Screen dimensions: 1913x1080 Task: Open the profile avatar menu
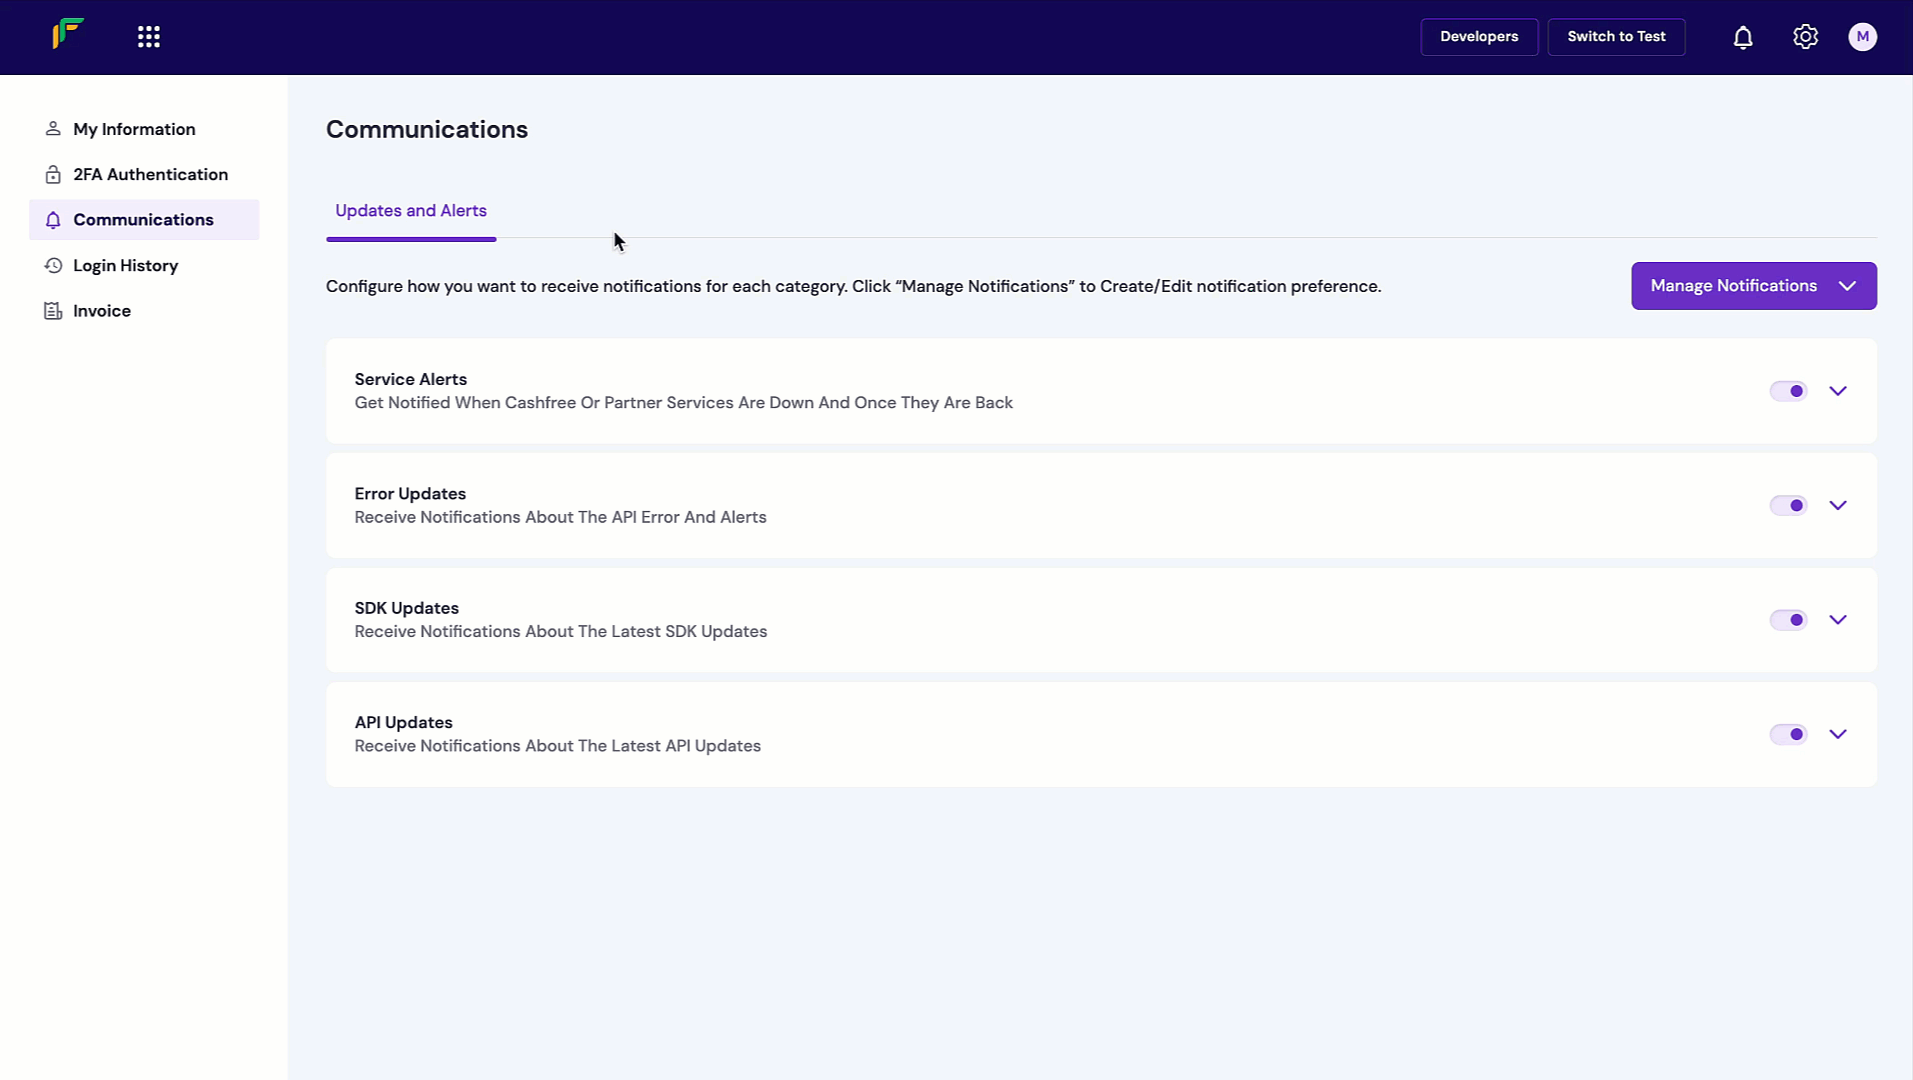tap(1862, 36)
